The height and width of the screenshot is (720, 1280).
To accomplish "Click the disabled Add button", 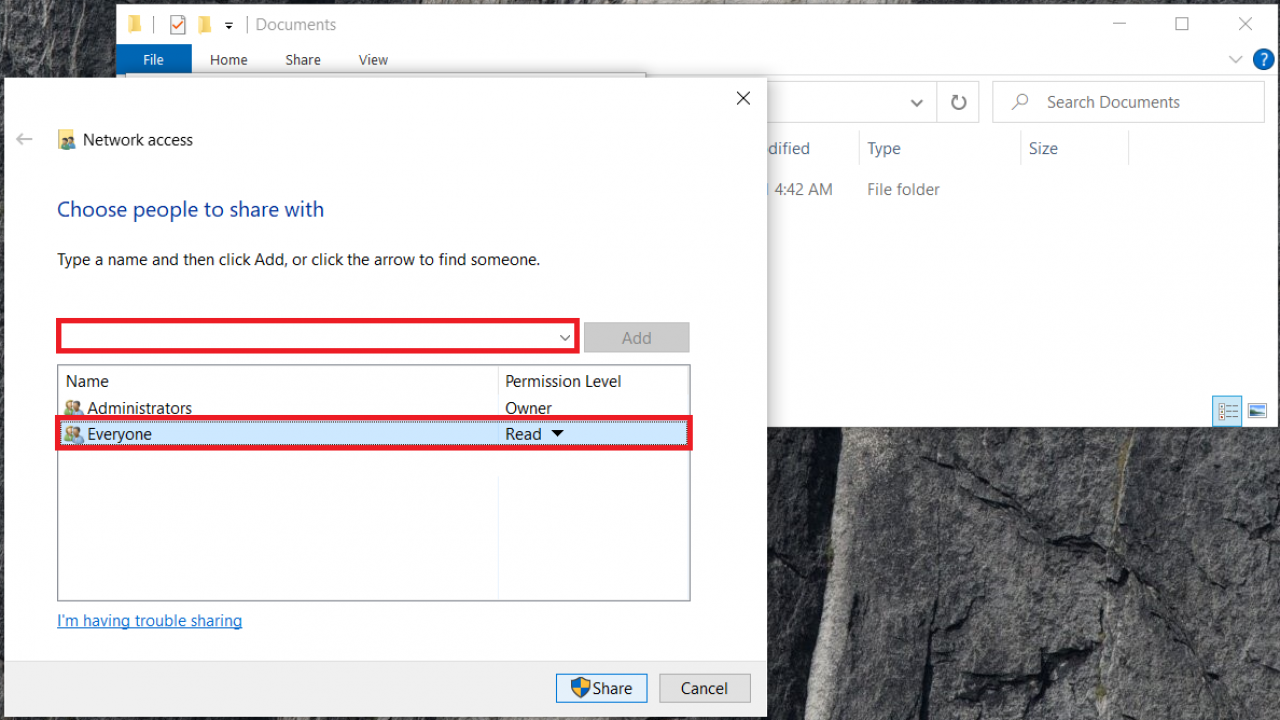I will (636, 338).
